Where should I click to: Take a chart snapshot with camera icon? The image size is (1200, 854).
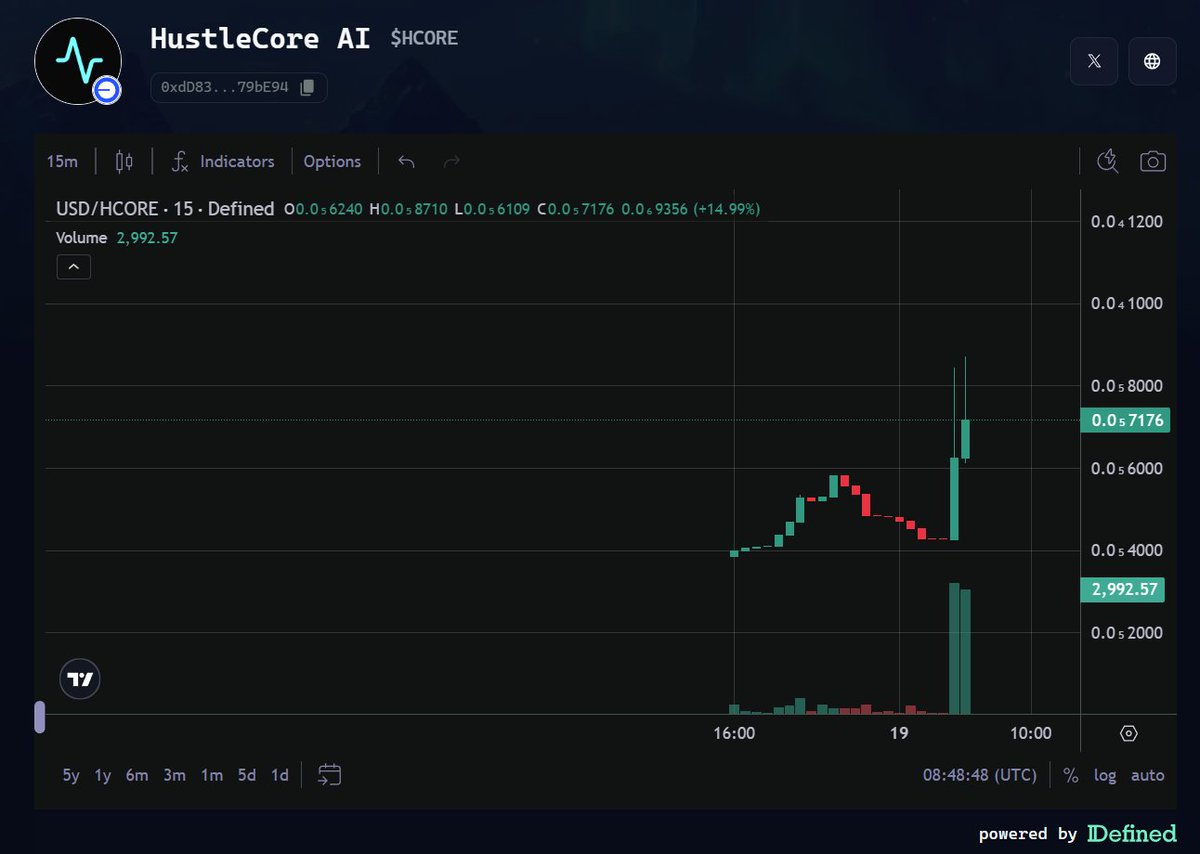pos(1153,161)
